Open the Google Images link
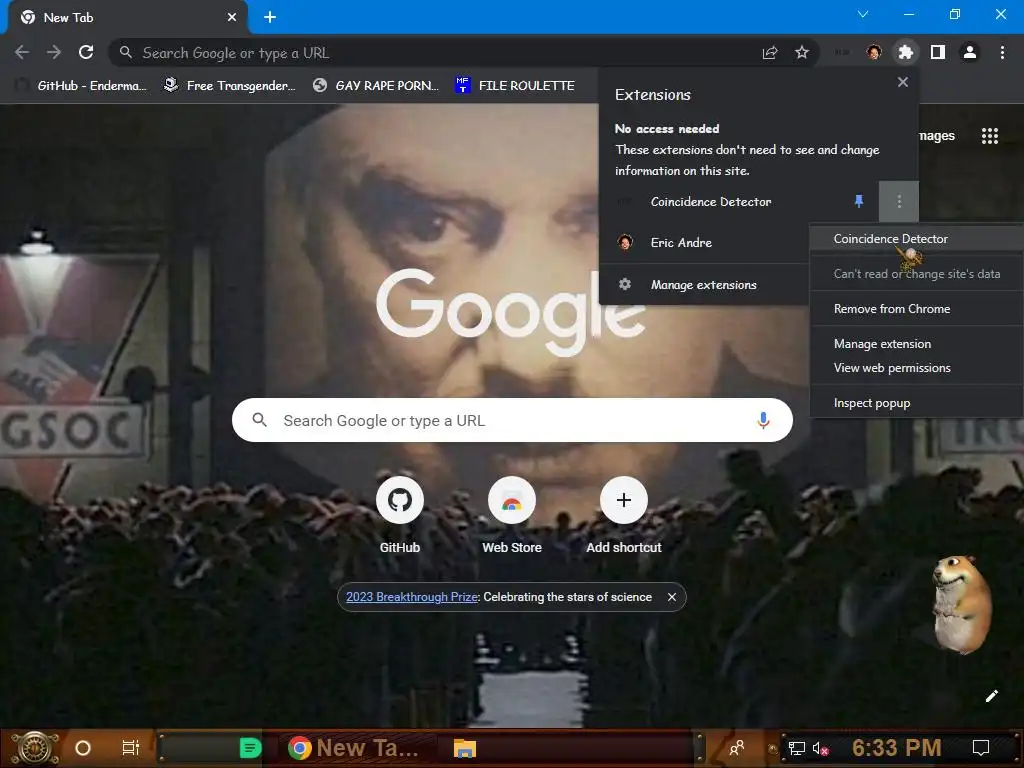The image size is (1024, 768). [x=937, y=136]
